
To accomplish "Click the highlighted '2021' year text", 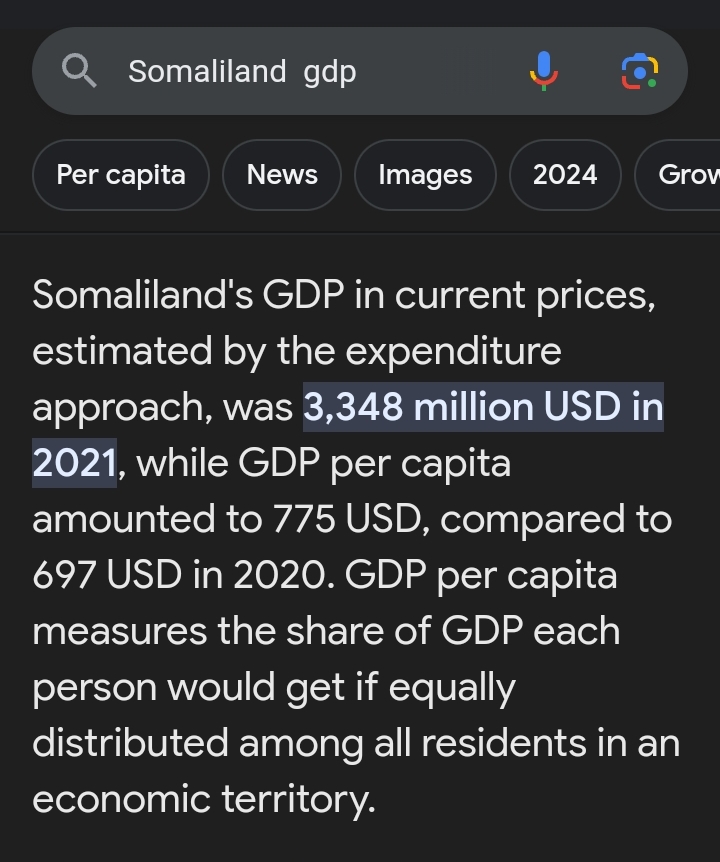I will 74,463.
